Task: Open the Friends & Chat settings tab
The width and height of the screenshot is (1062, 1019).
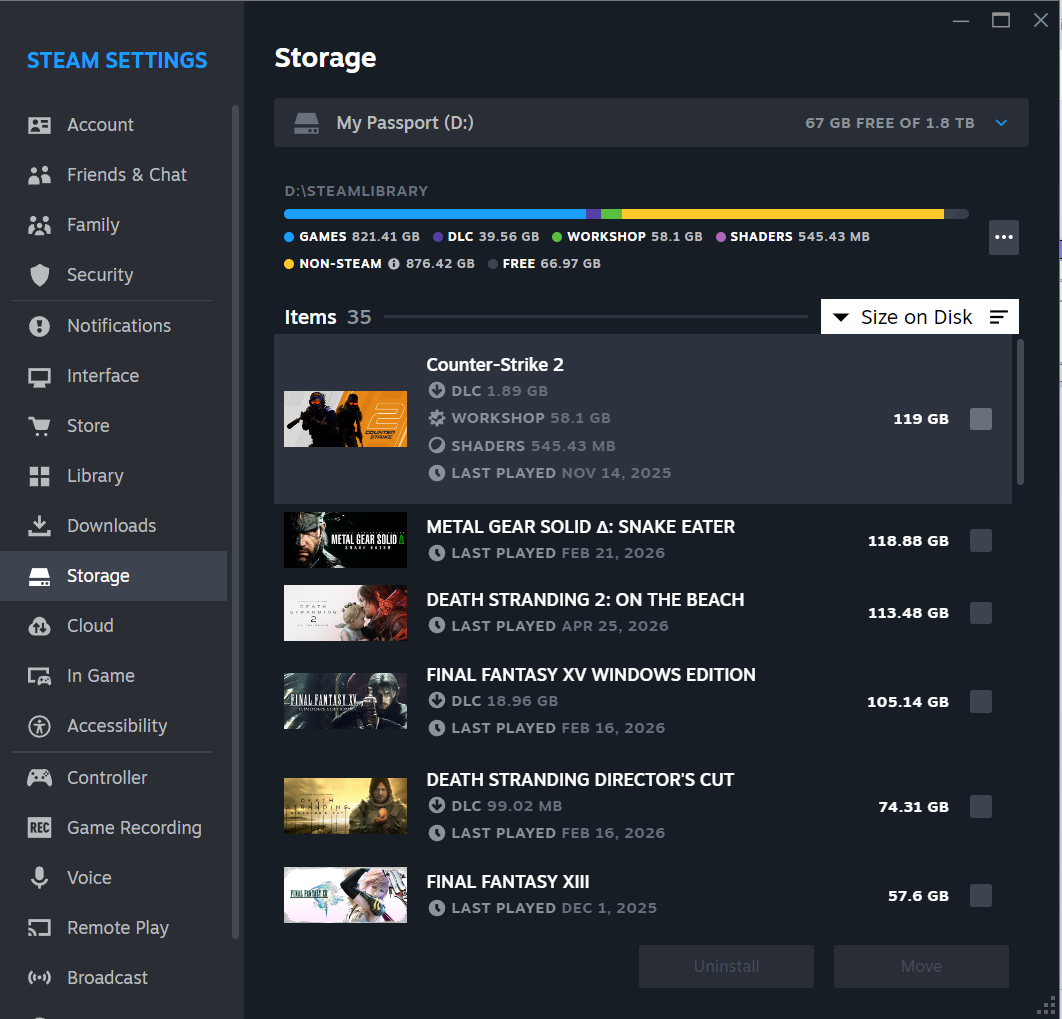Action: coord(114,175)
